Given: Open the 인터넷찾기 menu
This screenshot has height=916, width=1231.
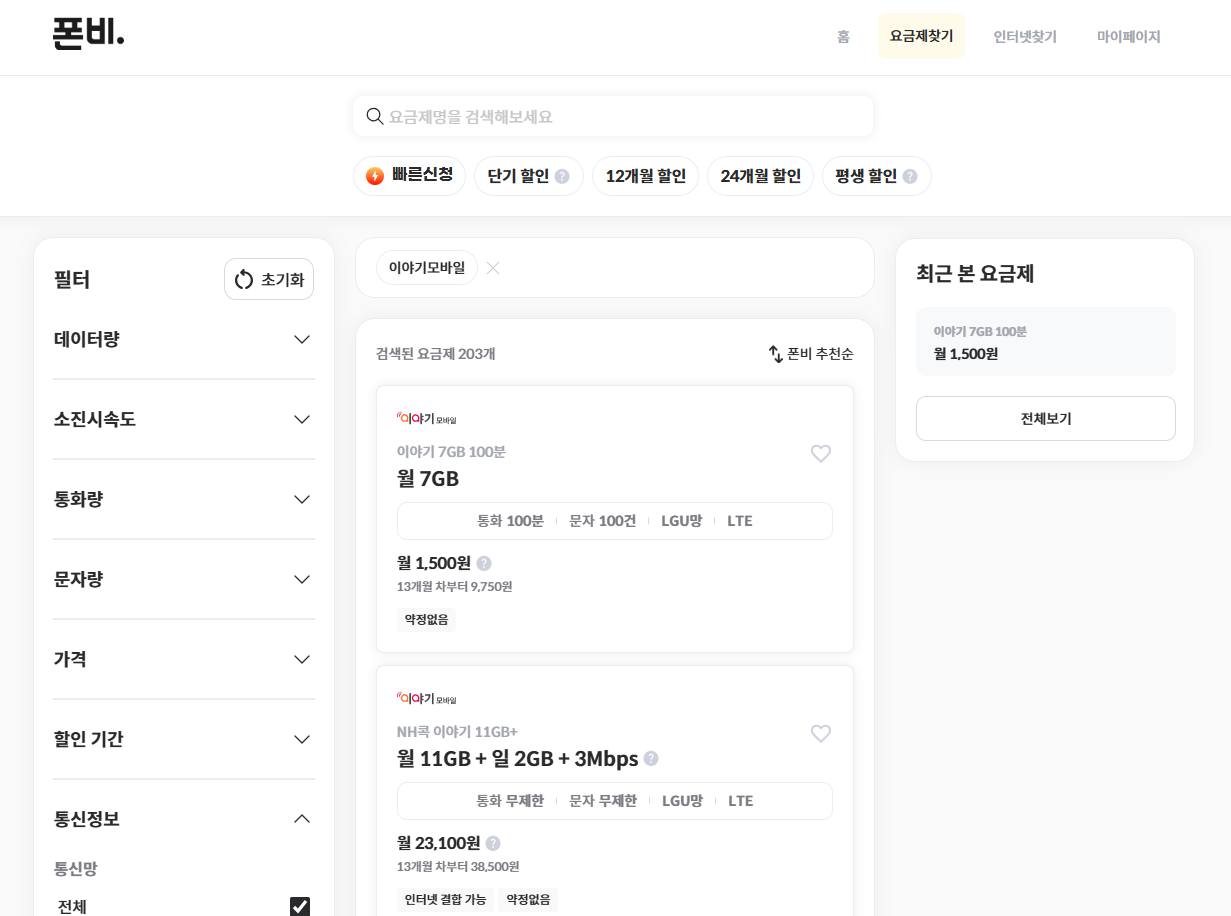Looking at the screenshot, I should [x=1024, y=37].
